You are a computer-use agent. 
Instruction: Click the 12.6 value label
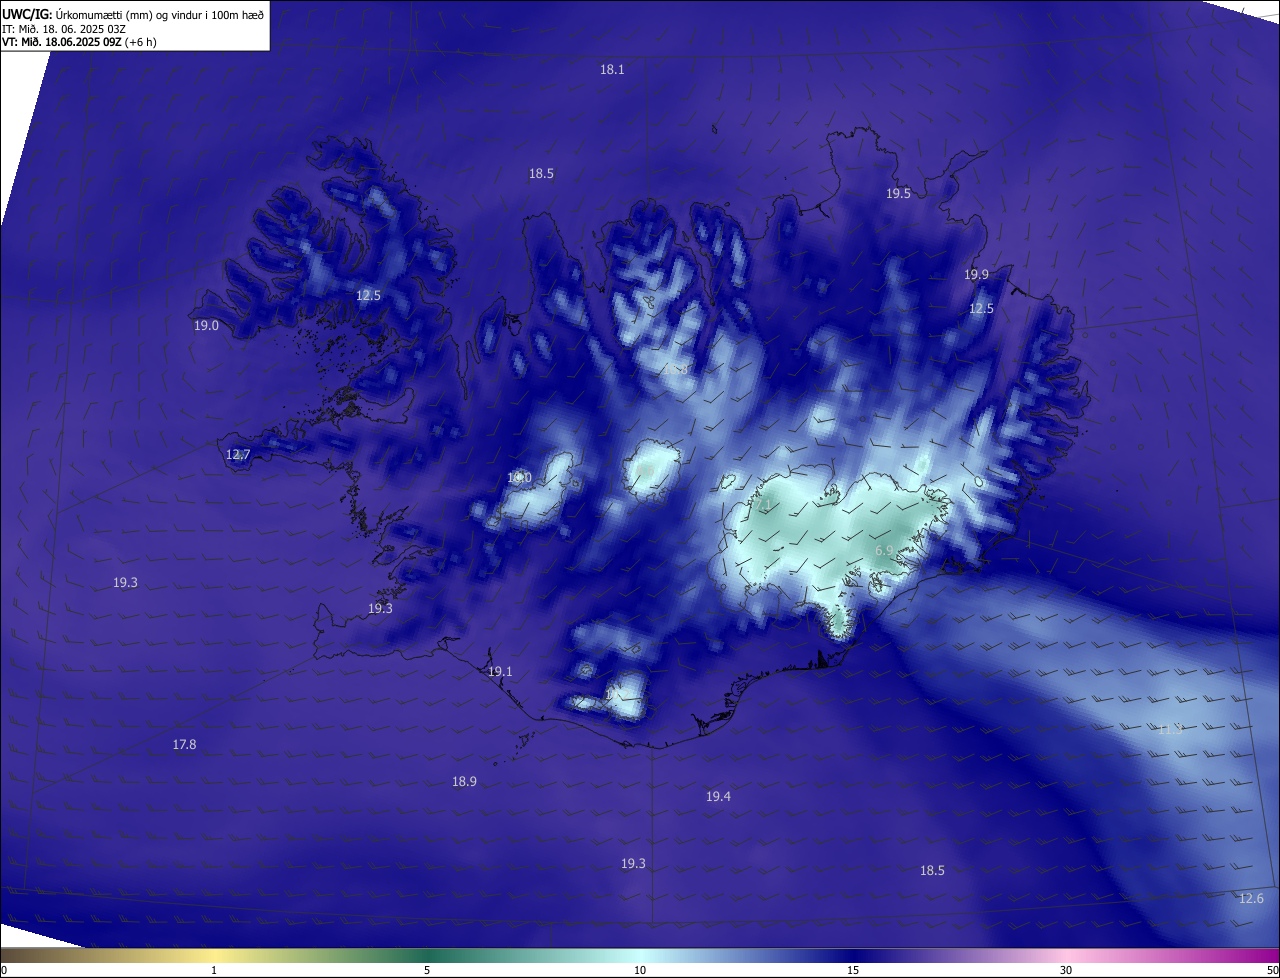click(x=1251, y=899)
